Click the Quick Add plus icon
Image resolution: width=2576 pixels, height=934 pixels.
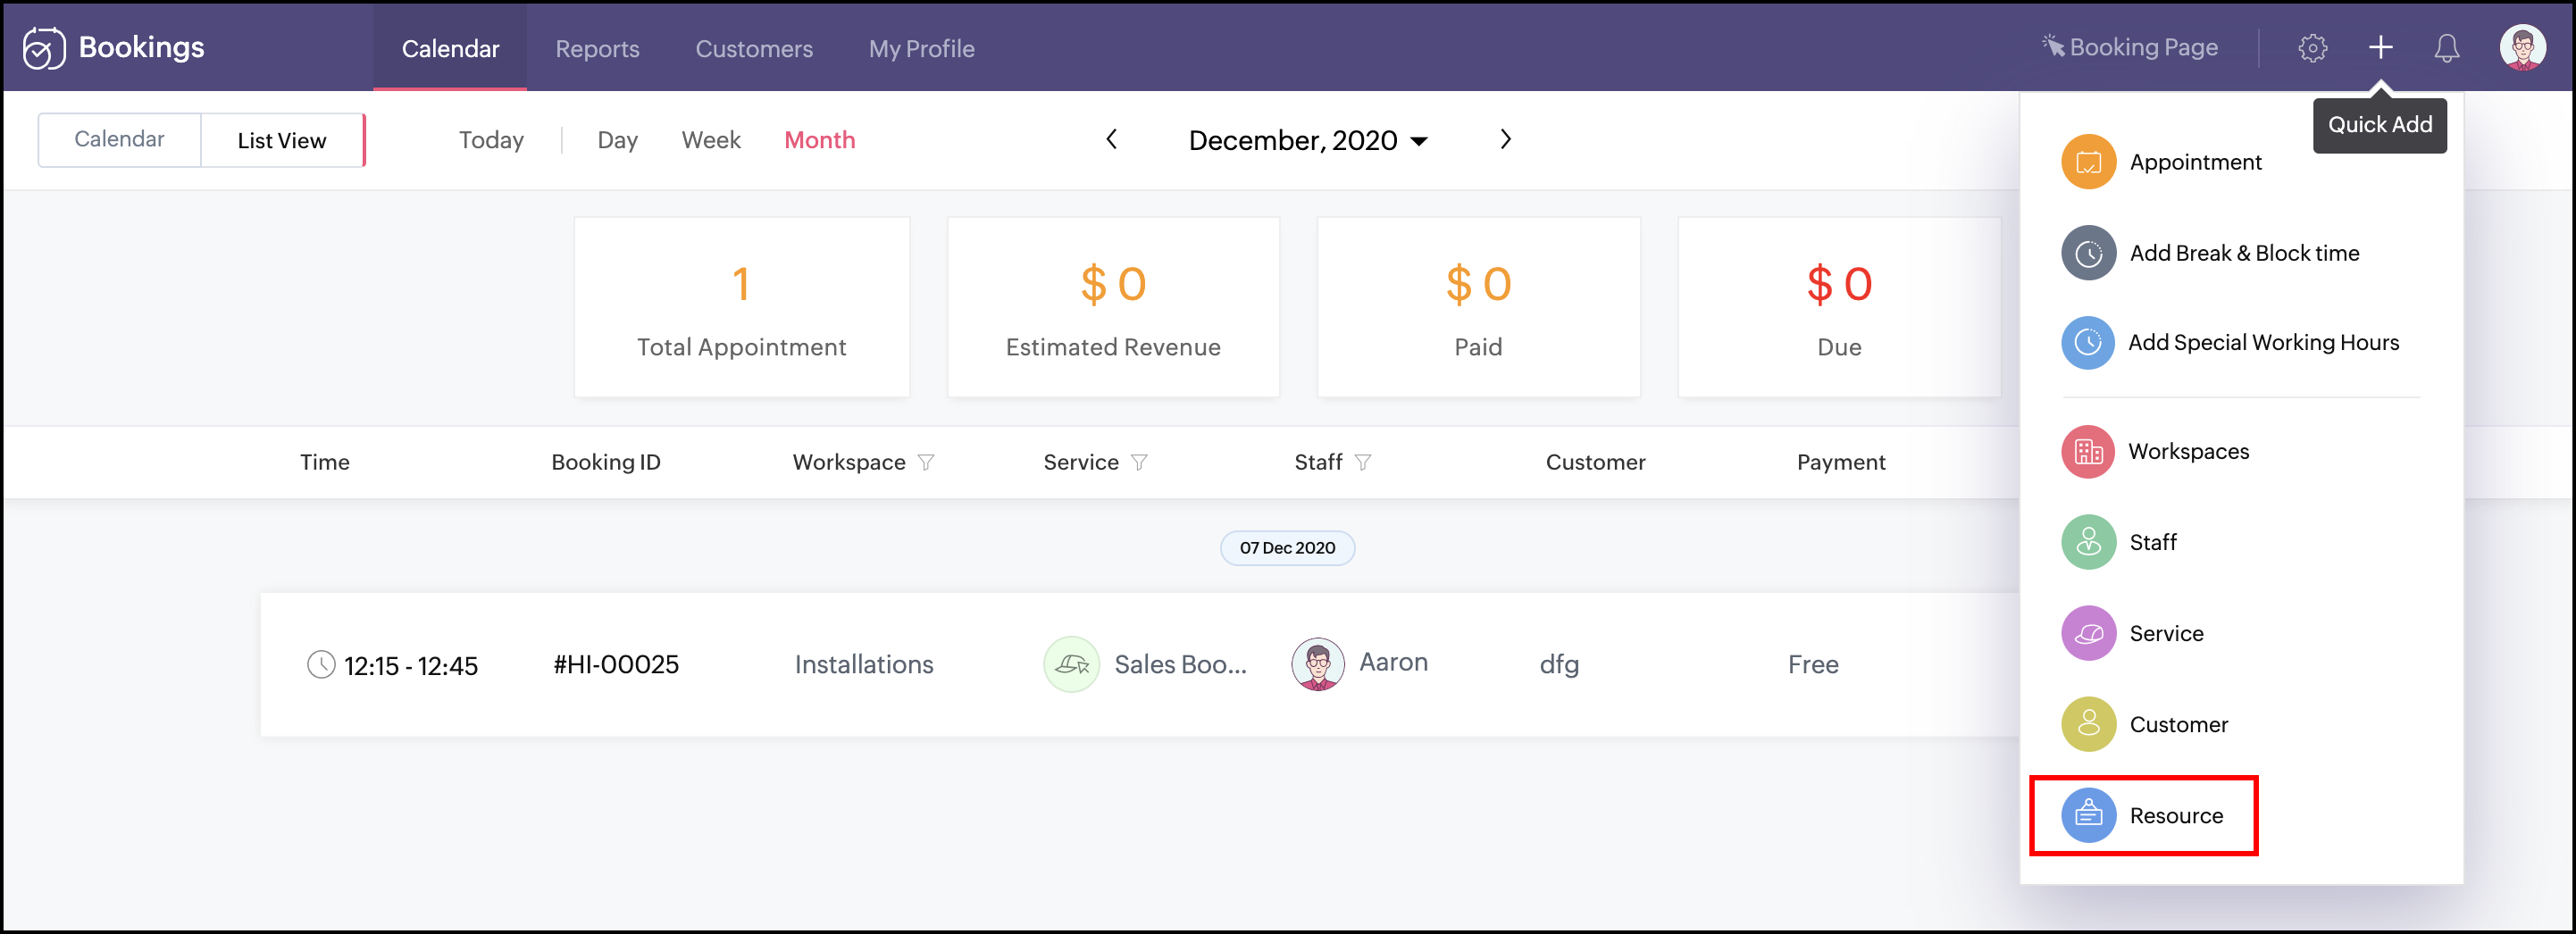(2380, 48)
